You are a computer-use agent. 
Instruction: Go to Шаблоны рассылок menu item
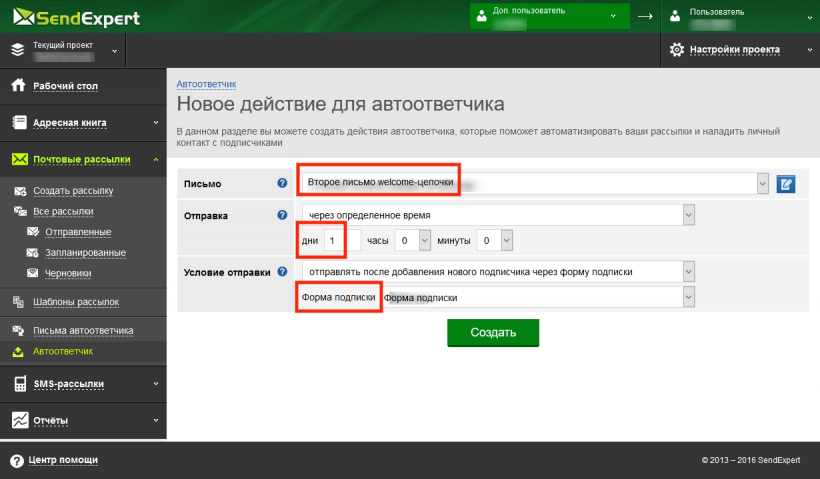[x=75, y=301]
